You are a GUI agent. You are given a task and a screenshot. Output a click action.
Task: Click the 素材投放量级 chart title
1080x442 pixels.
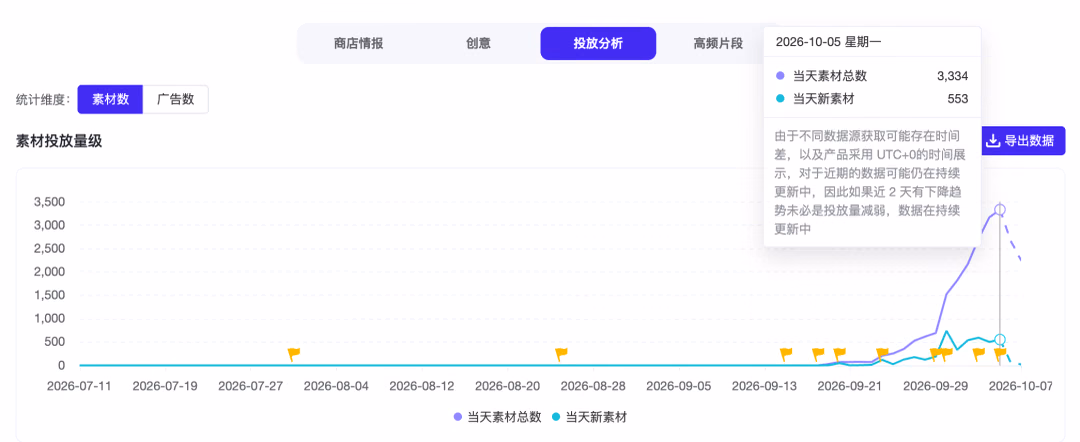[x=59, y=141]
